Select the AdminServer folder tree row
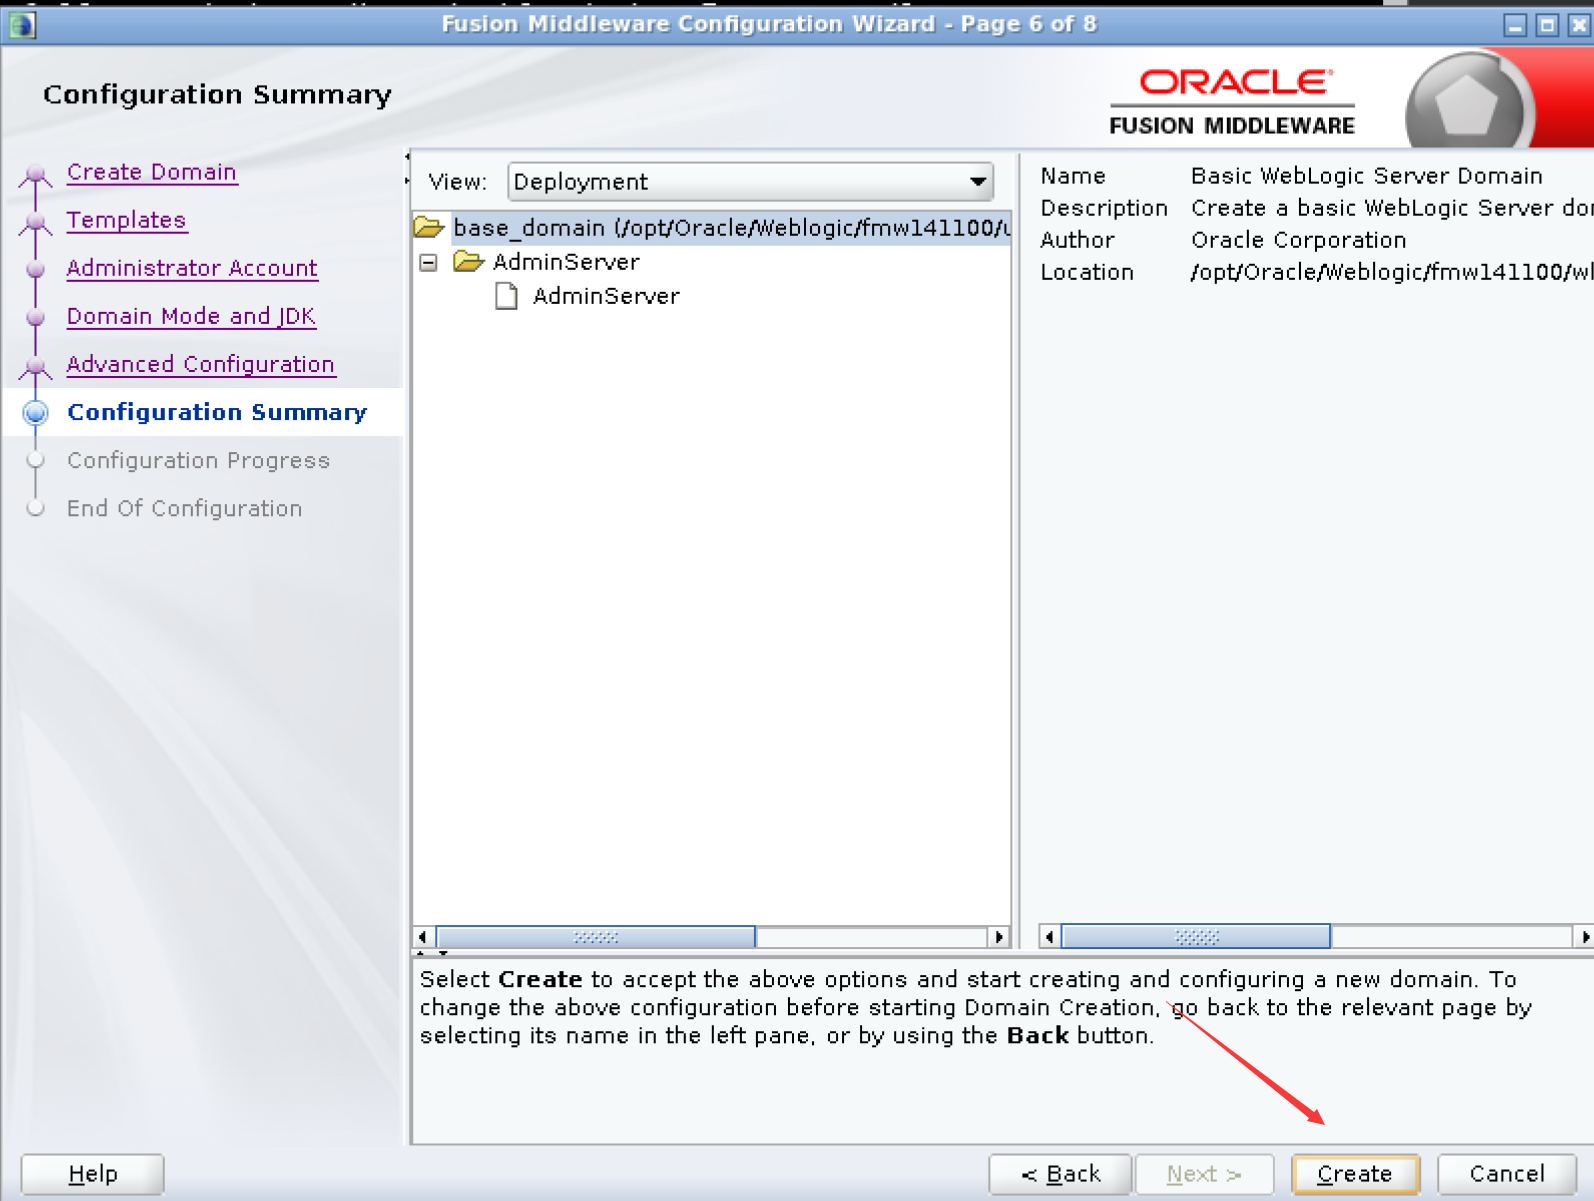The height and width of the screenshot is (1201, 1594). tap(566, 262)
